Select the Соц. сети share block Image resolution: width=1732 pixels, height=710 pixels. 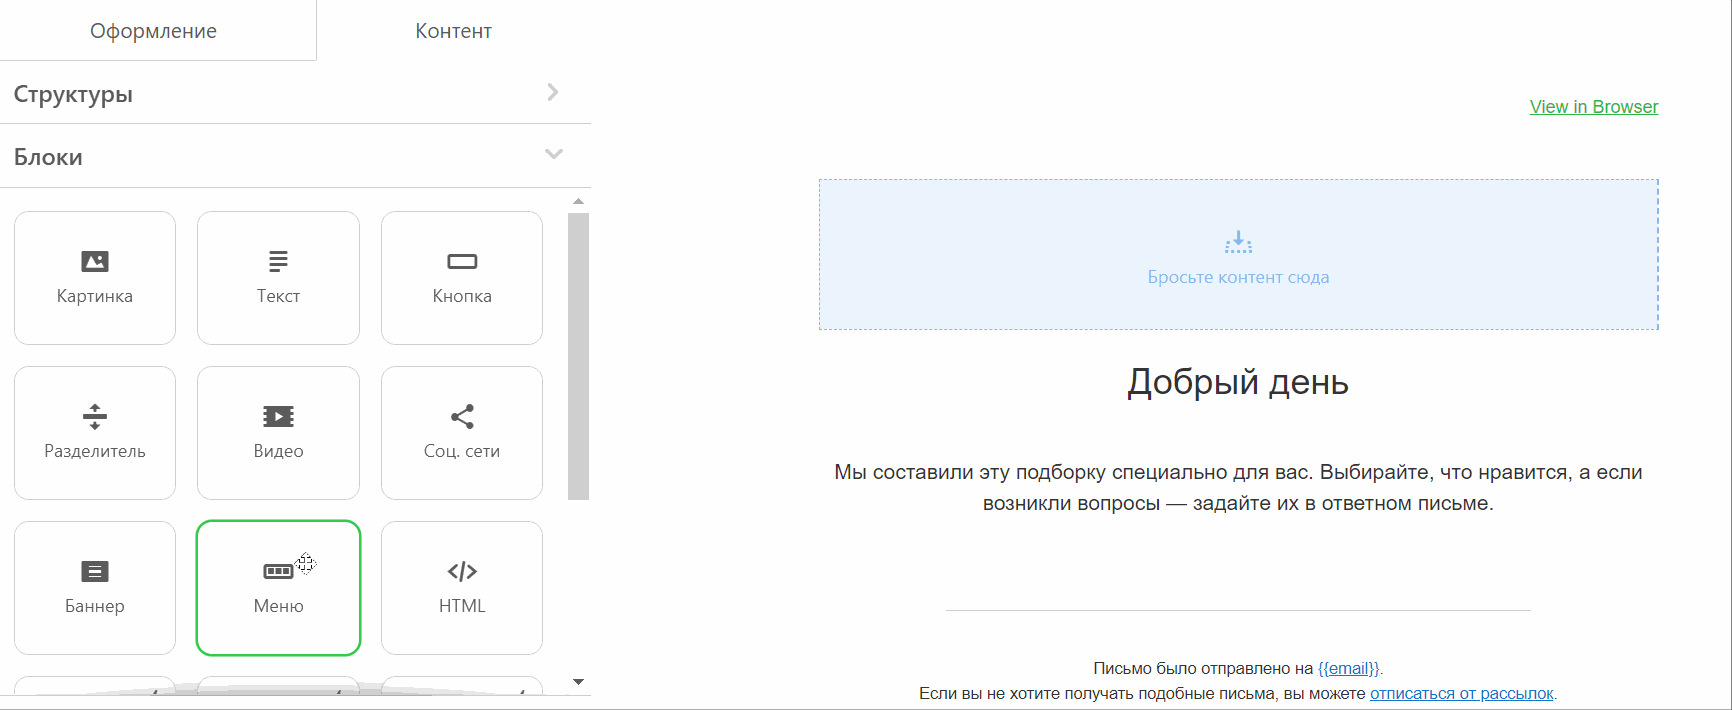(x=462, y=433)
